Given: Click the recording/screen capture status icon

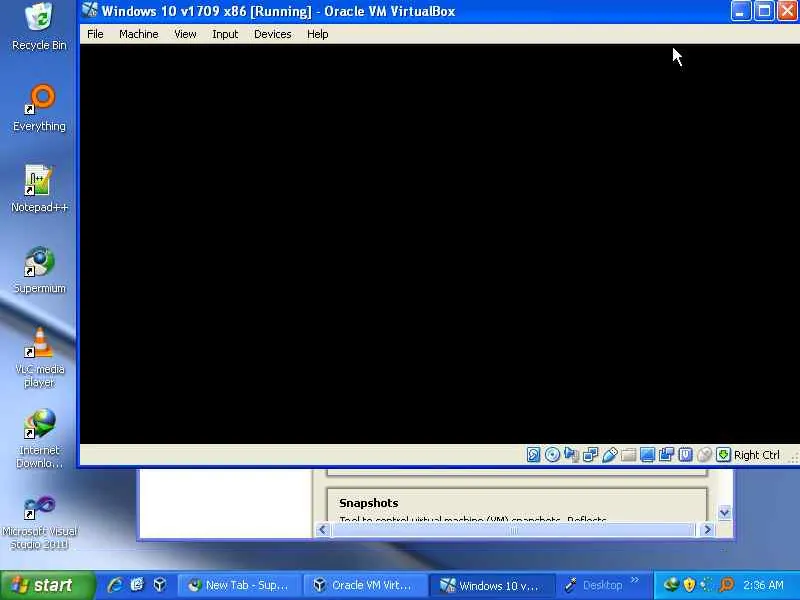Looking at the screenshot, I should click(x=666, y=455).
